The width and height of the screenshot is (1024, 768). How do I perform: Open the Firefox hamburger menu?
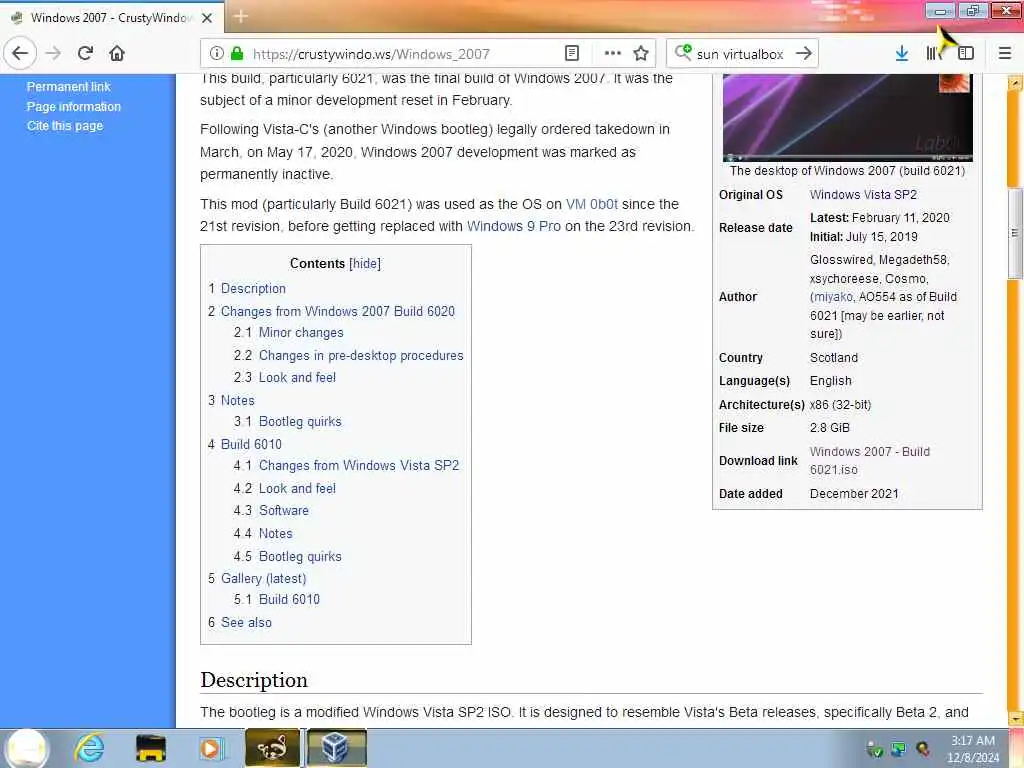click(x=1004, y=54)
